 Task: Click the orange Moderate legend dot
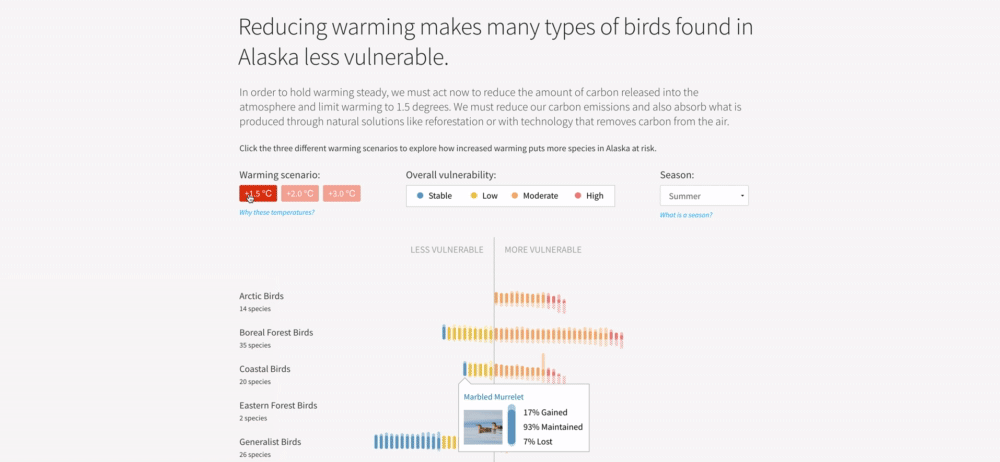515,196
